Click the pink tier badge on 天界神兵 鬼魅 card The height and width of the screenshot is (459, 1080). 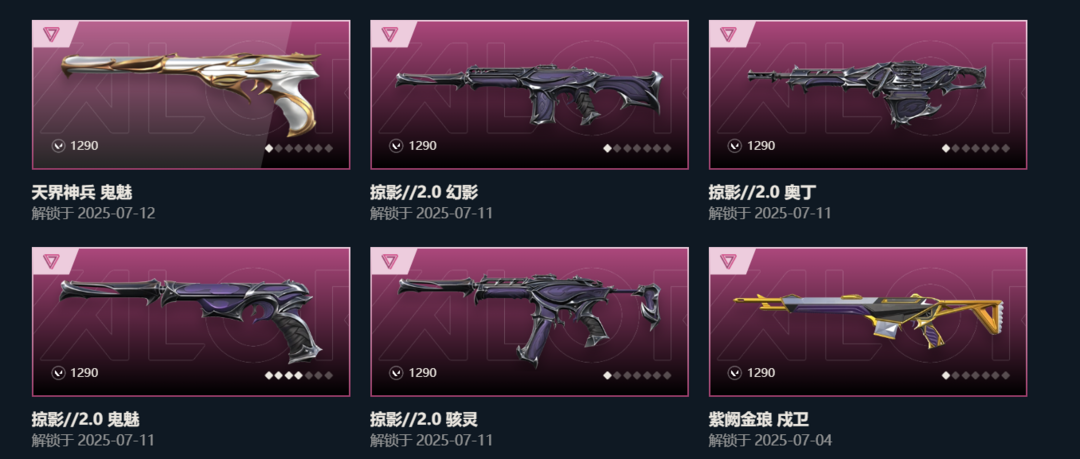click(52, 33)
